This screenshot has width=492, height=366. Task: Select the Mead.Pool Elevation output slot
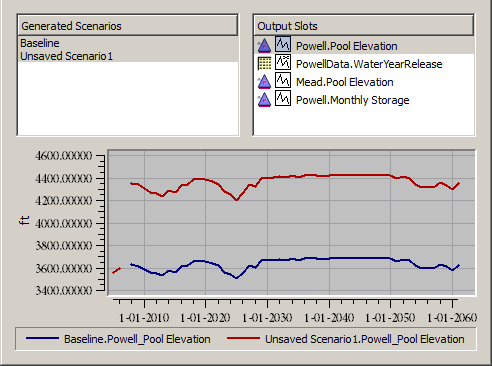pos(364,82)
